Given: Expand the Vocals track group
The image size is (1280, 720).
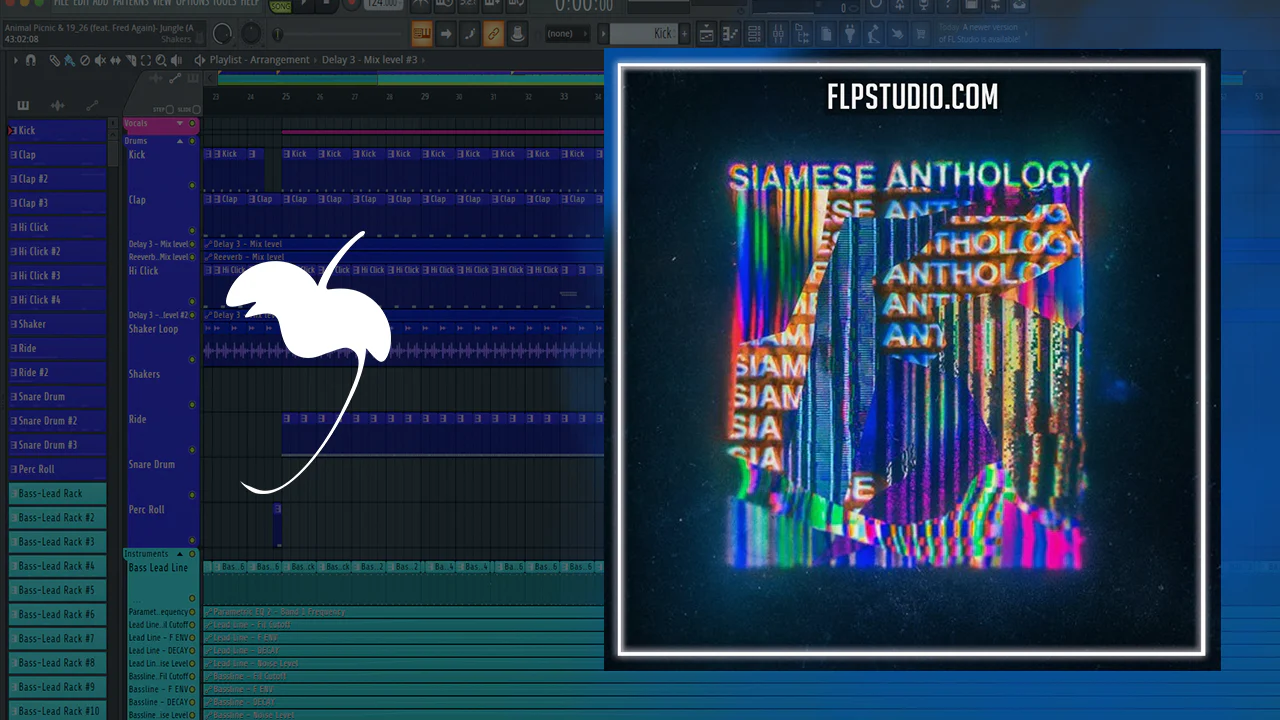Looking at the screenshot, I should pyautogui.click(x=180, y=124).
